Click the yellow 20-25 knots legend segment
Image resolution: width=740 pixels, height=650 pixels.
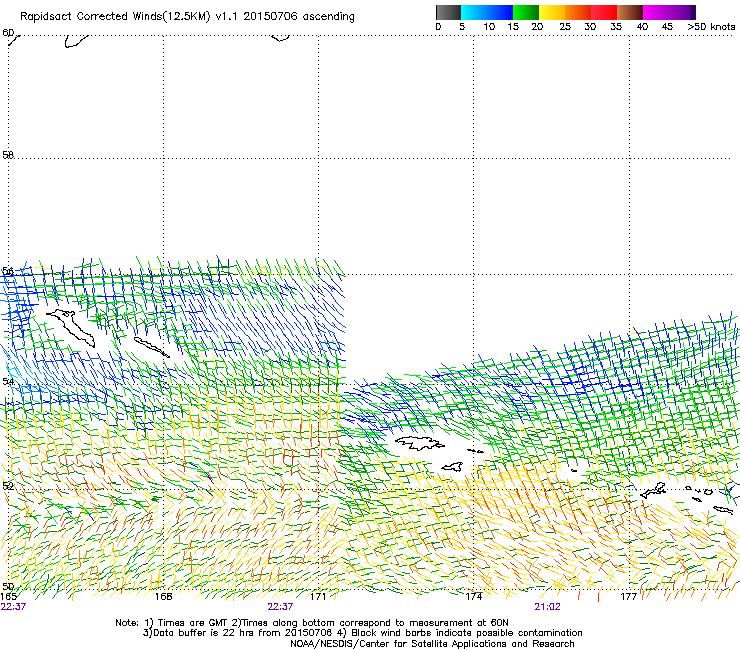(x=552, y=12)
